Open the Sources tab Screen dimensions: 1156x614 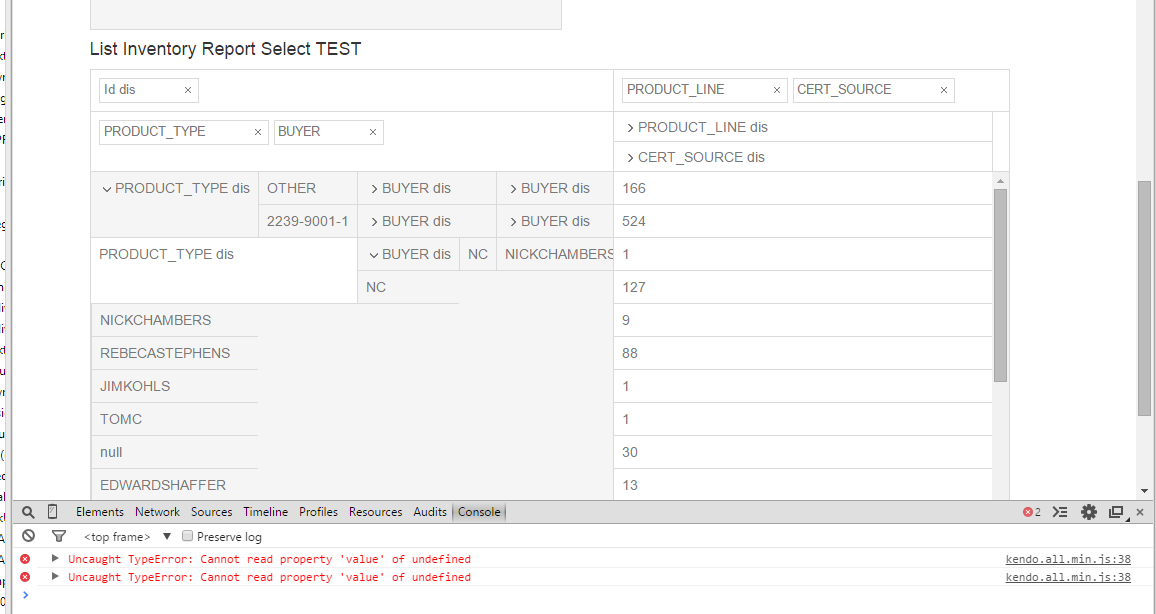[212, 512]
